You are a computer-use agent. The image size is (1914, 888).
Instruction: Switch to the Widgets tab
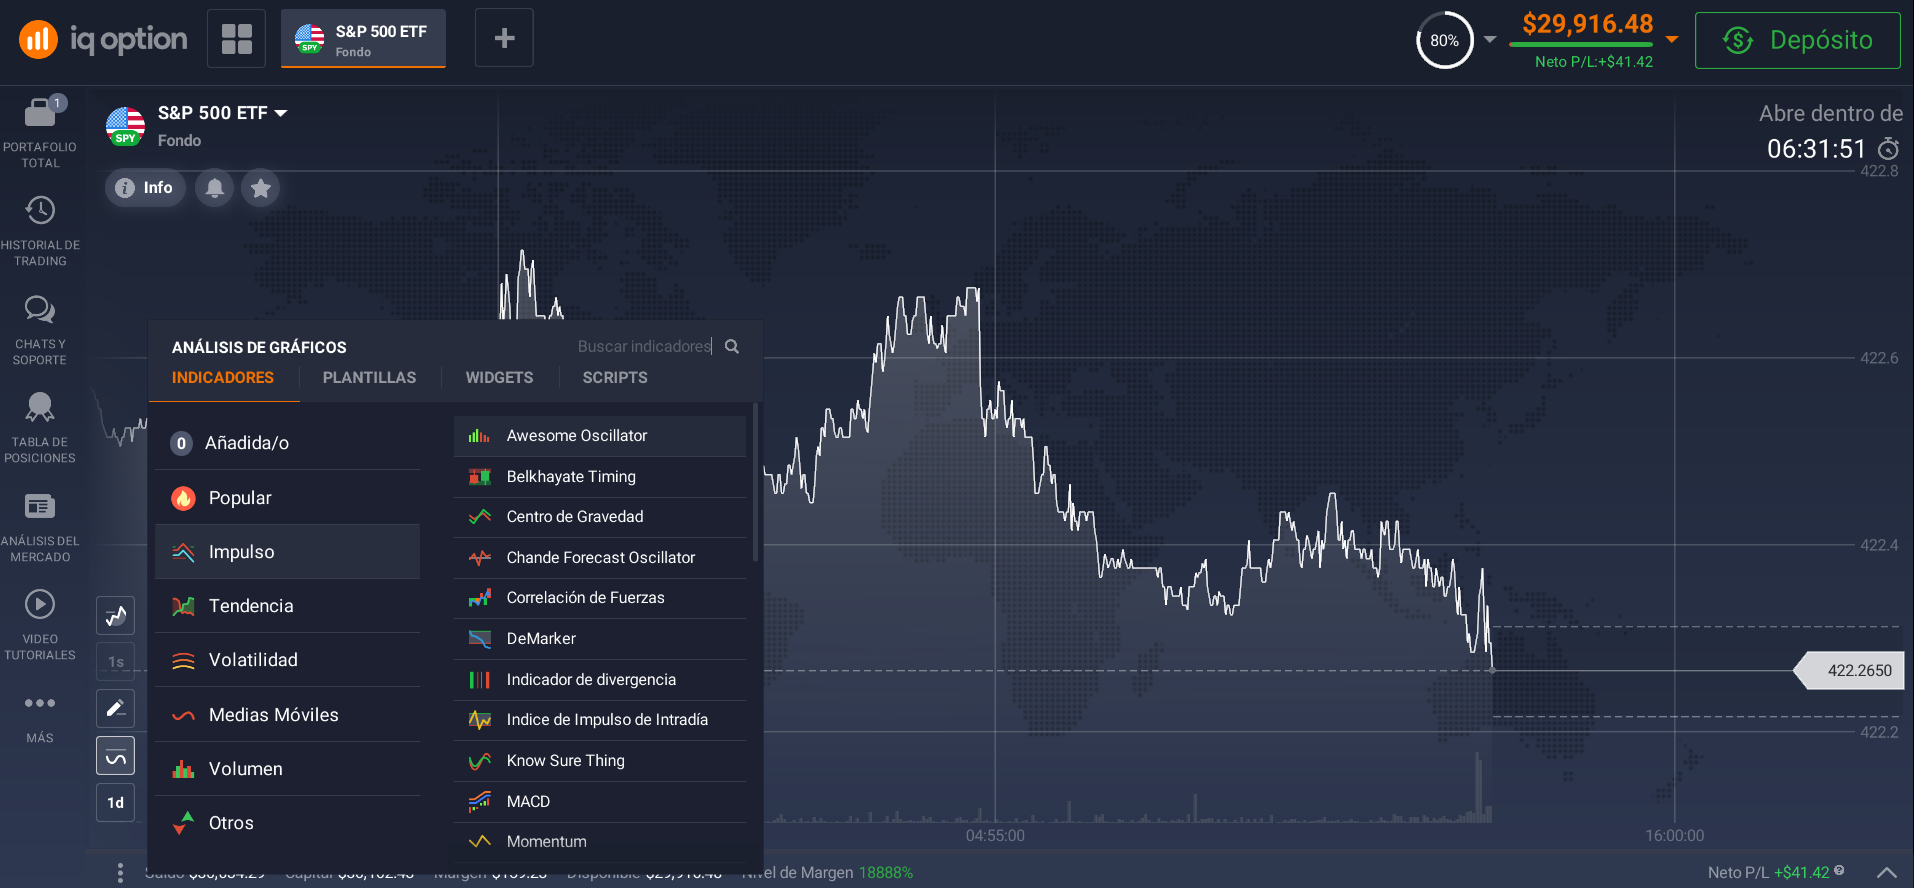click(499, 378)
